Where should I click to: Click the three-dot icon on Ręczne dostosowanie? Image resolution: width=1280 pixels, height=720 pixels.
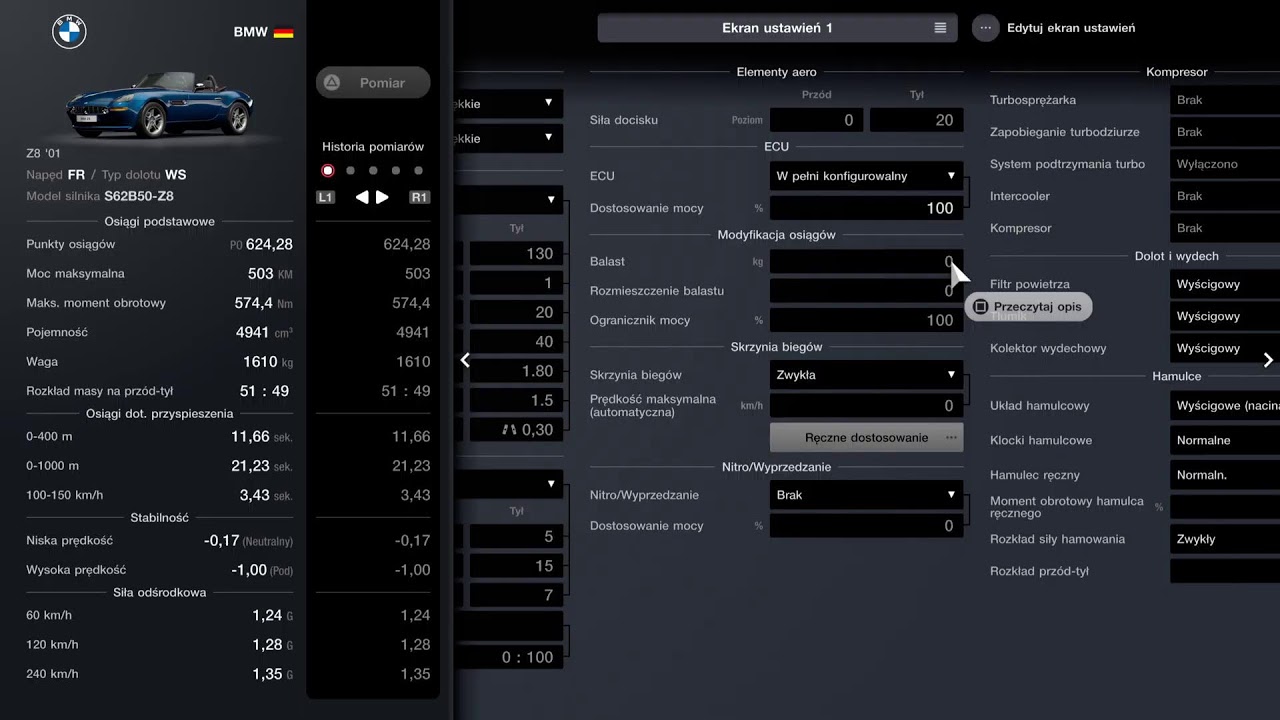click(951, 437)
